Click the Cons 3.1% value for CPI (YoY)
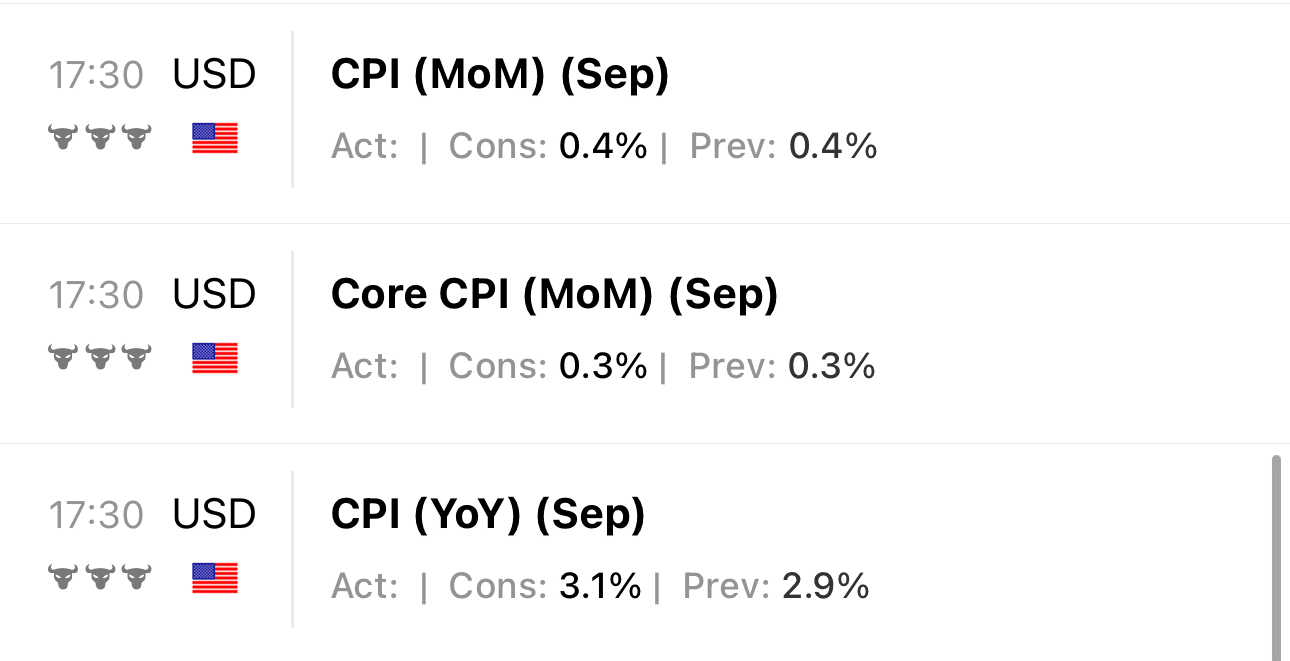1290x661 pixels. point(600,587)
